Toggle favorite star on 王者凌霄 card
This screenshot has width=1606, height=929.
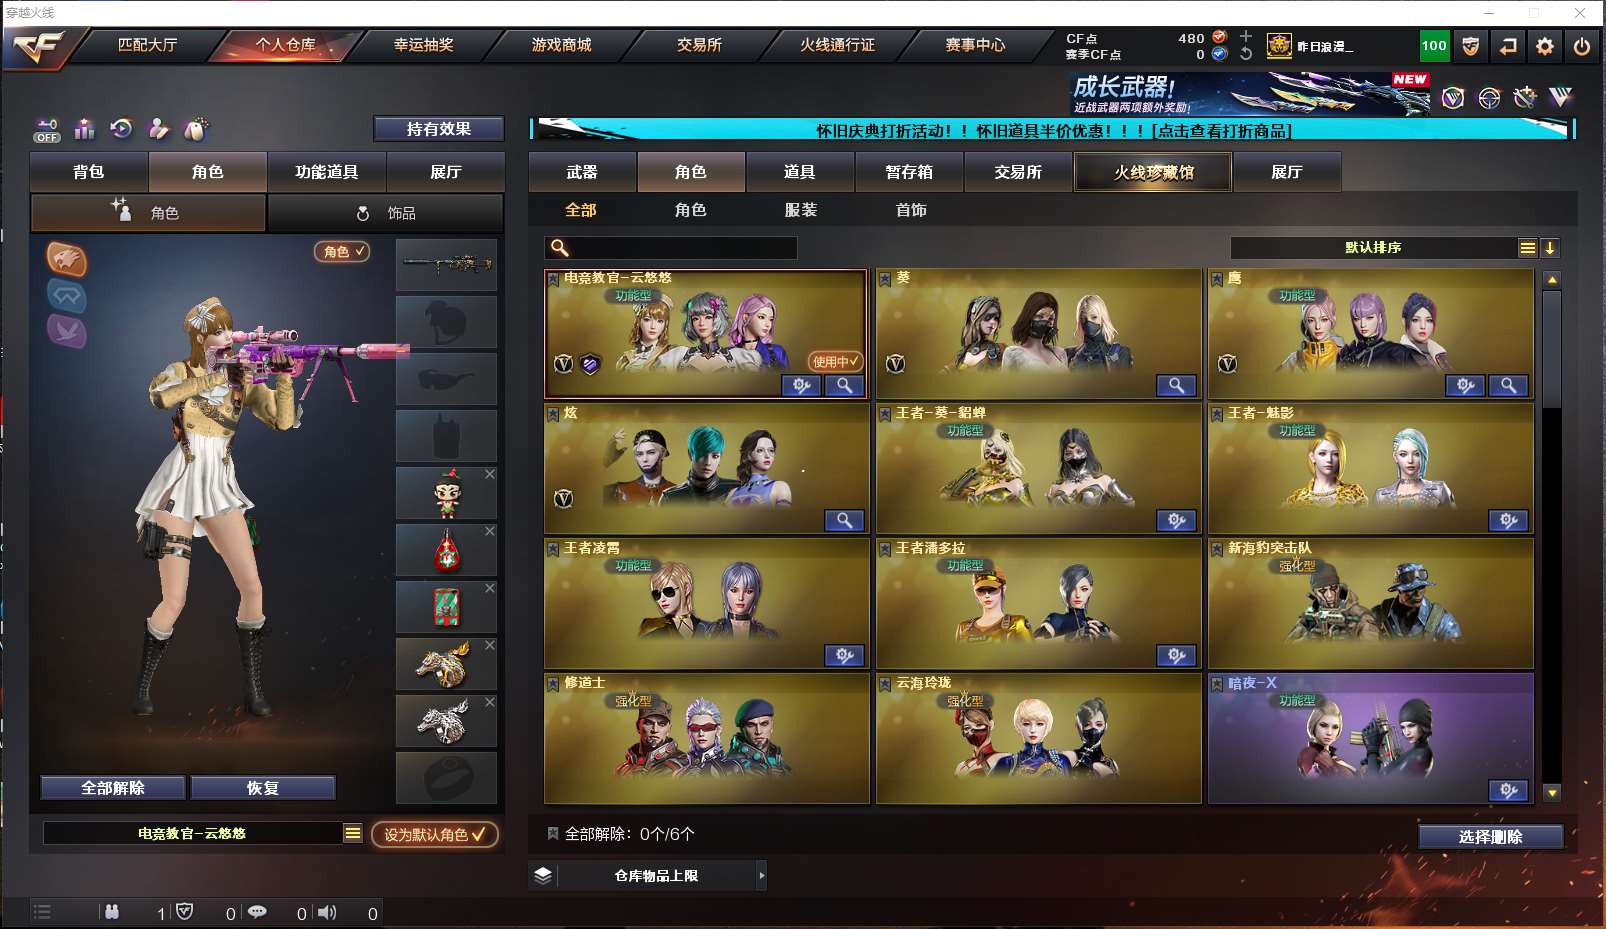553,548
